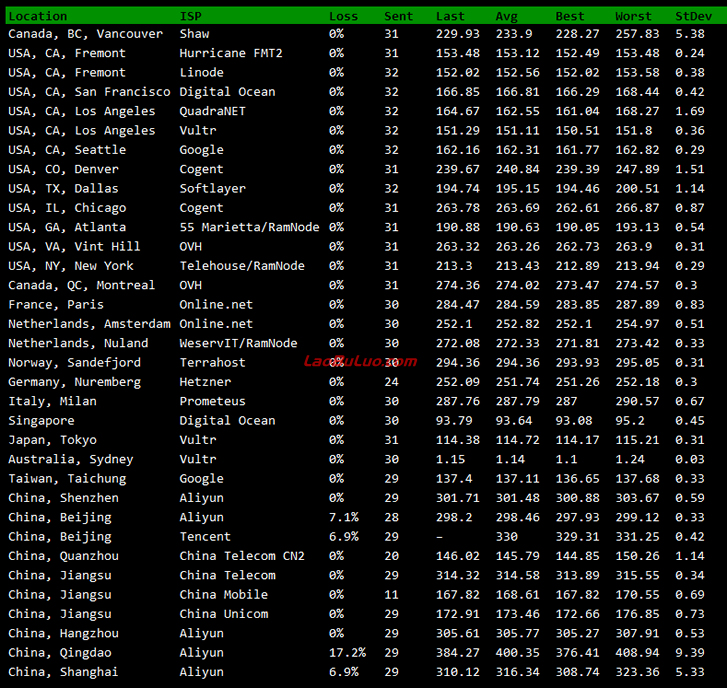Screen dimensions: 727x688
Task: Click the Sent column header
Action: pyautogui.click(x=398, y=16)
